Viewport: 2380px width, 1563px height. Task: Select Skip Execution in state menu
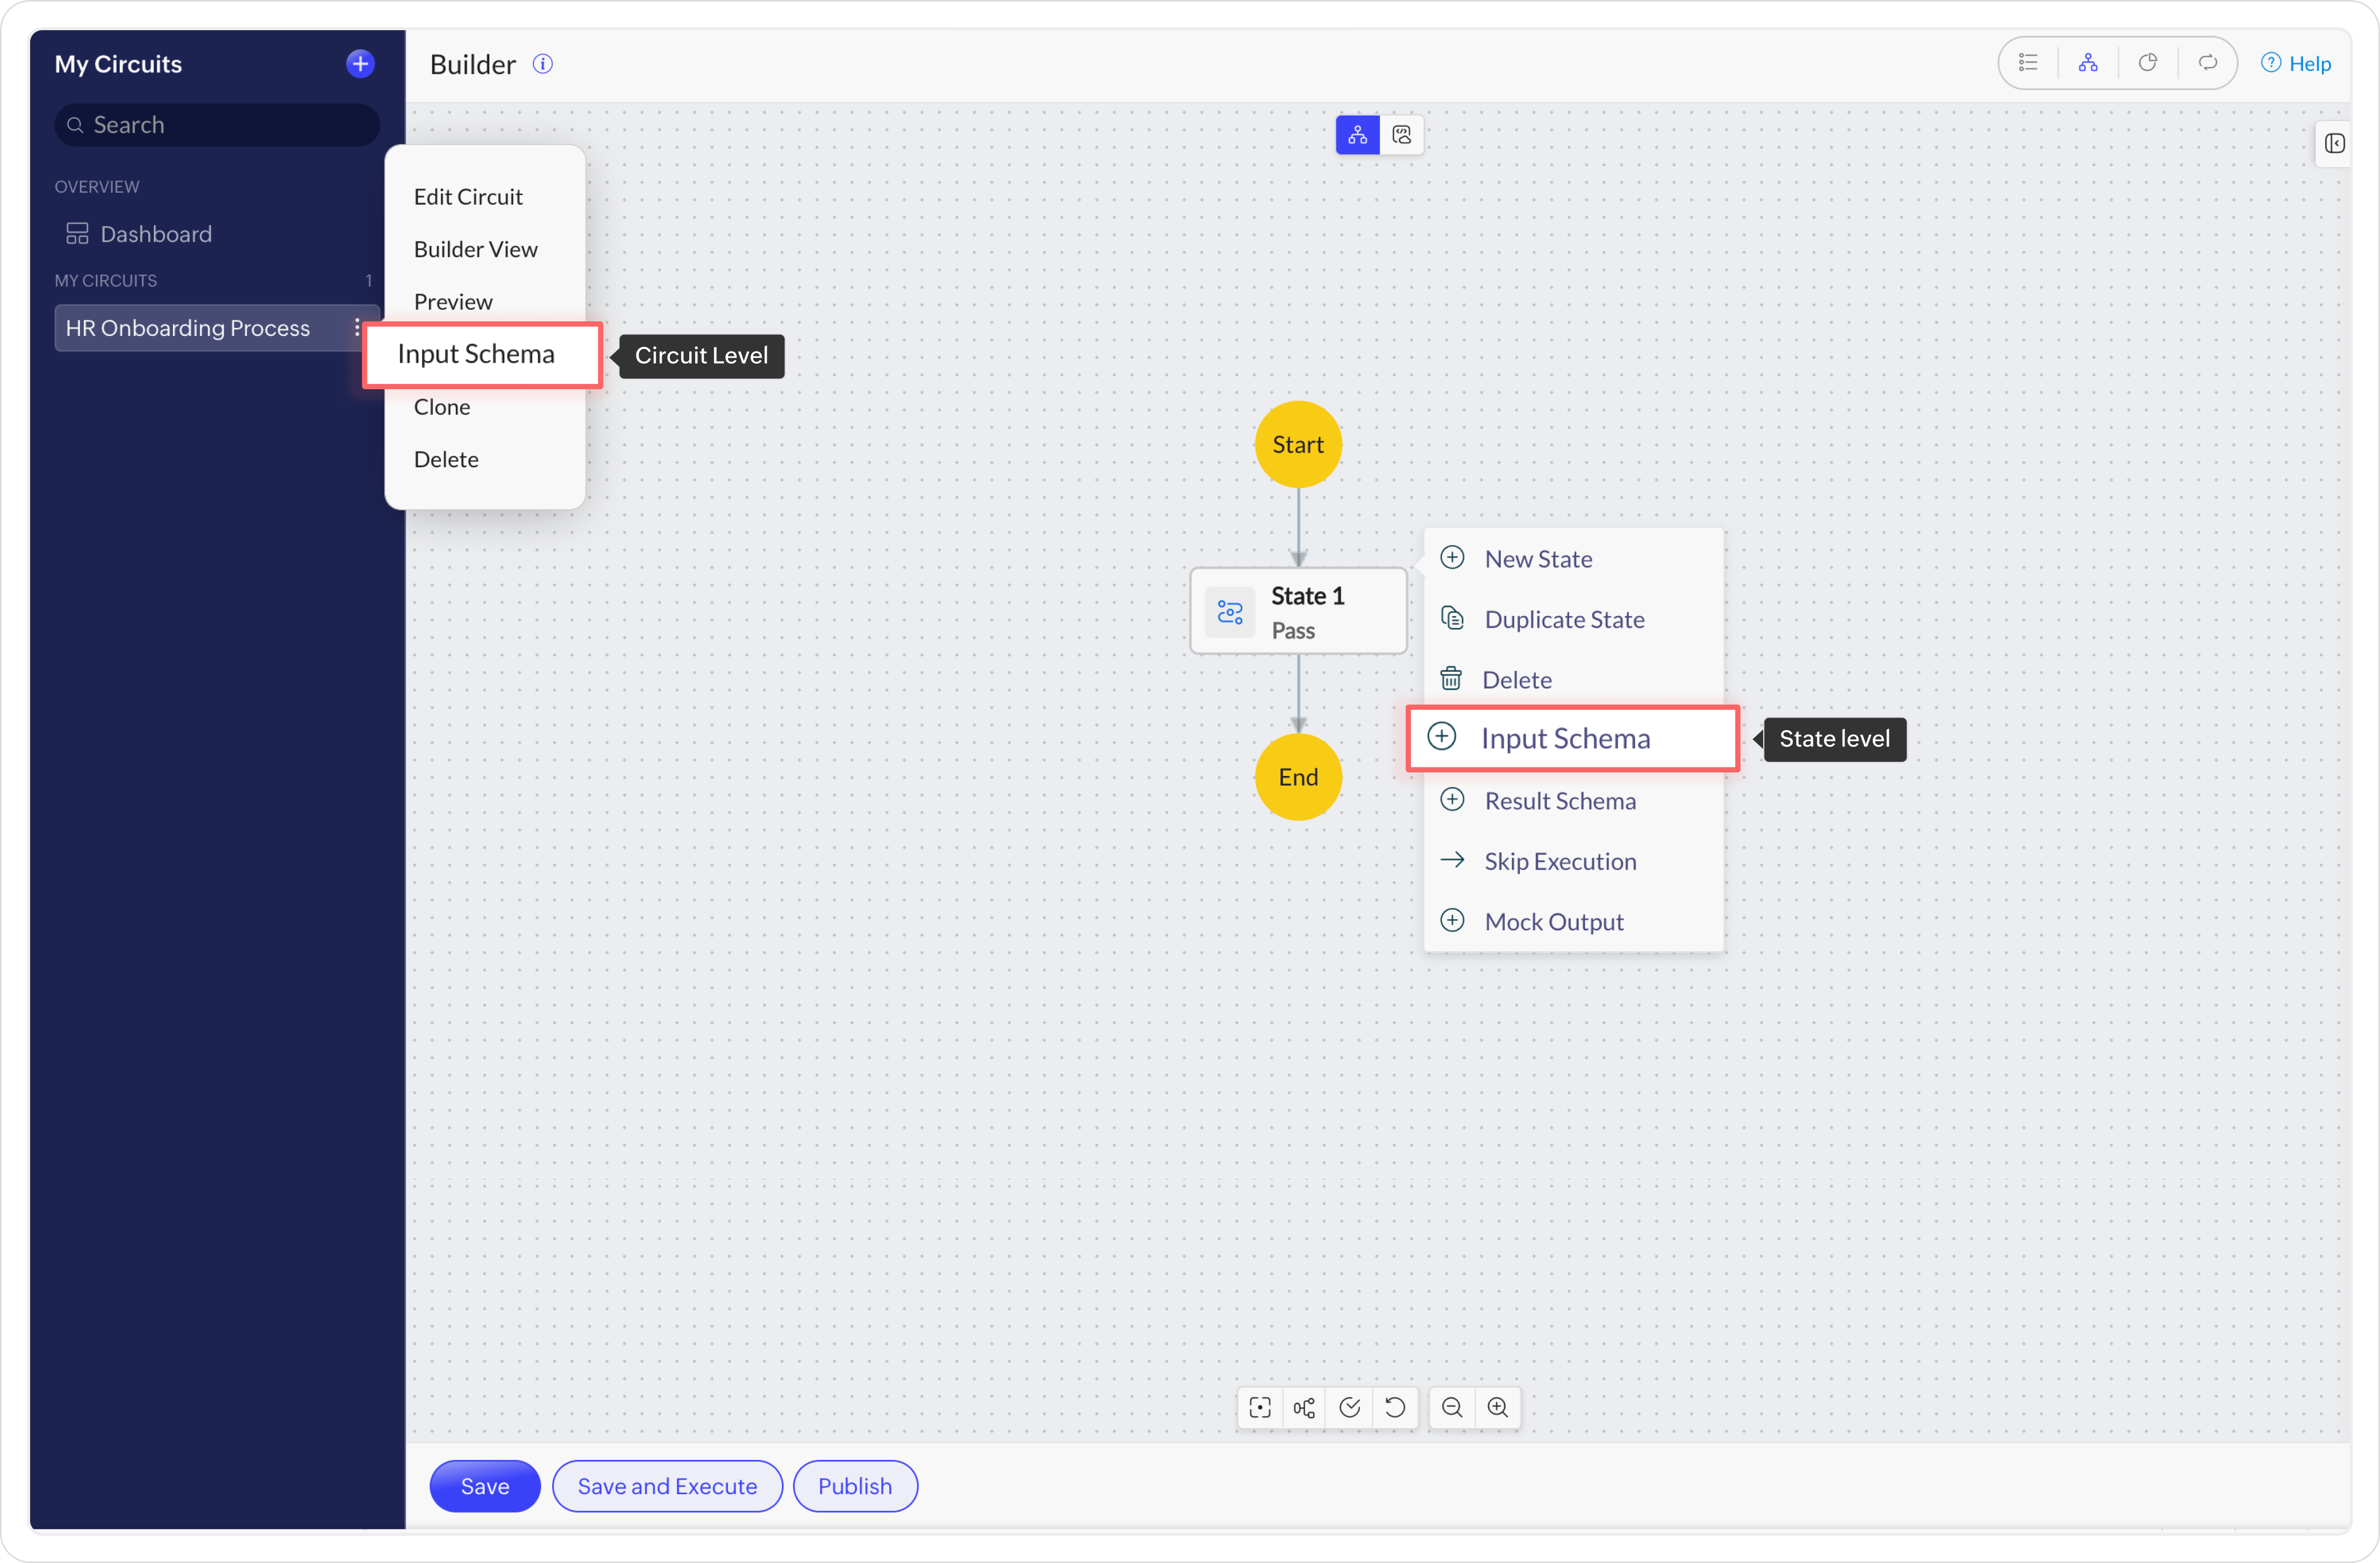pos(1560,861)
